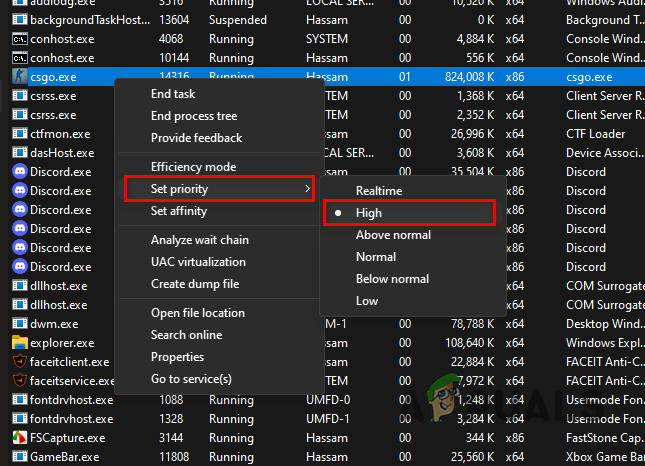Image resolution: width=645 pixels, height=466 pixels.
Task: Click conhost.exe PID 4068 console icon
Action: [20, 39]
